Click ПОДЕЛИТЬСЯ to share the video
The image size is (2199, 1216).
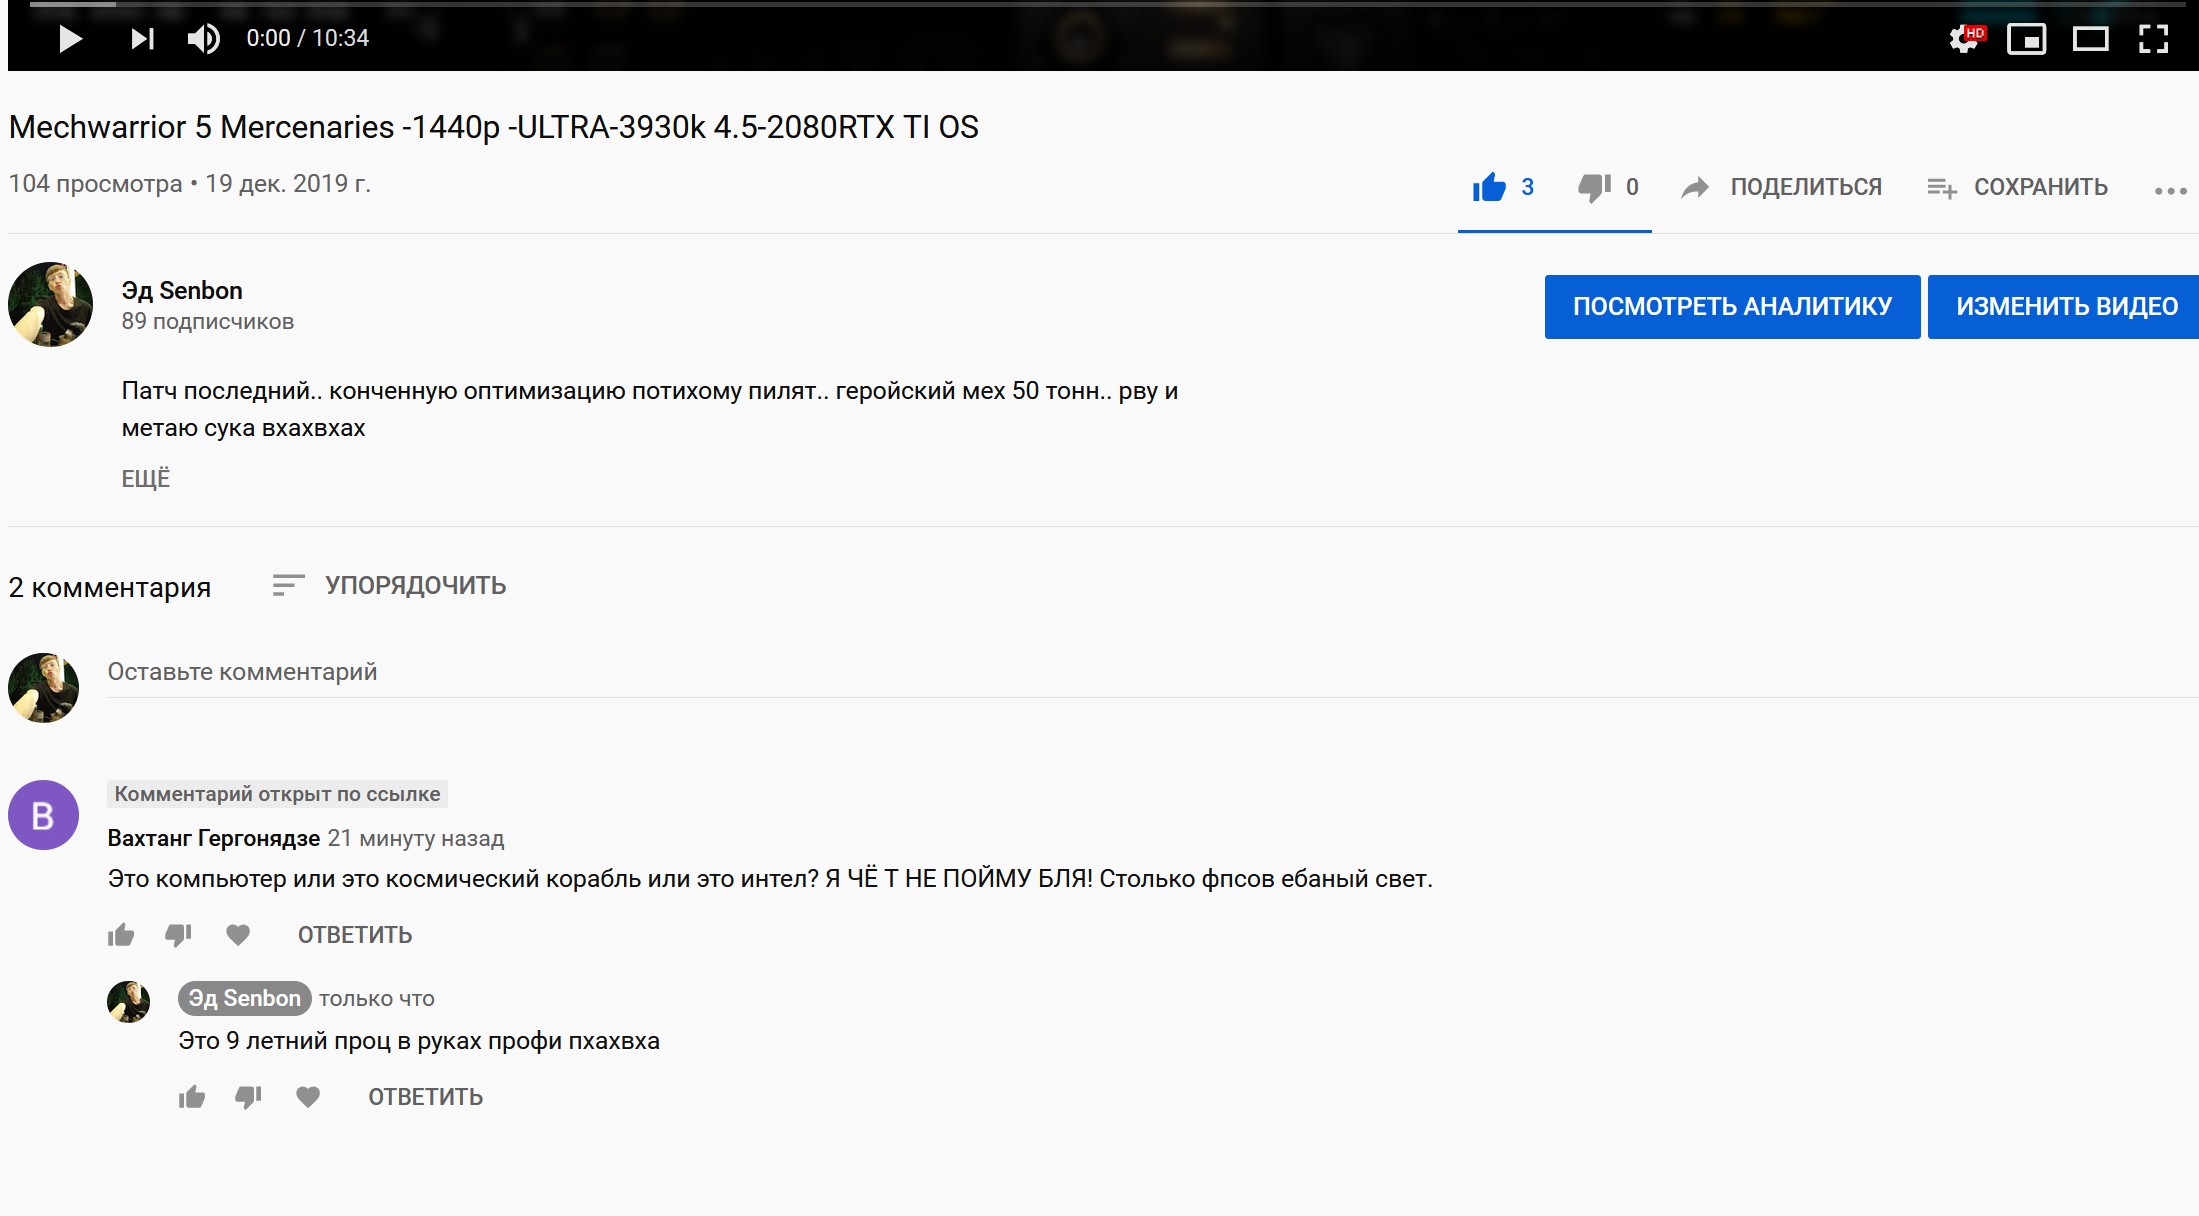[1782, 187]
